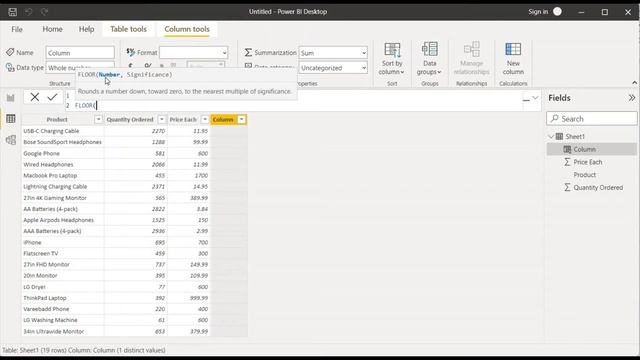This screenshot has width=640, height=360.
Task: Select Product field in Fields pane
Action: pyautogui.click(x=584, y=175)
